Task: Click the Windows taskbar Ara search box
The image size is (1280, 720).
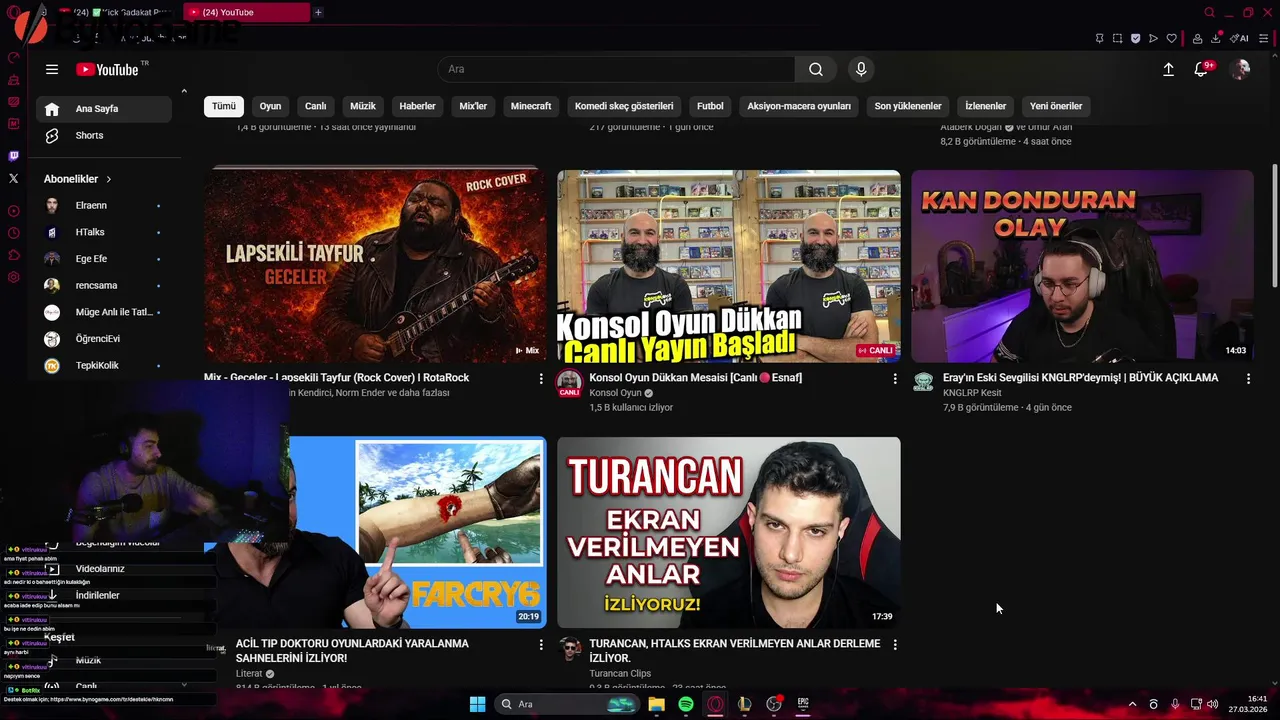Action: point(567,704)
